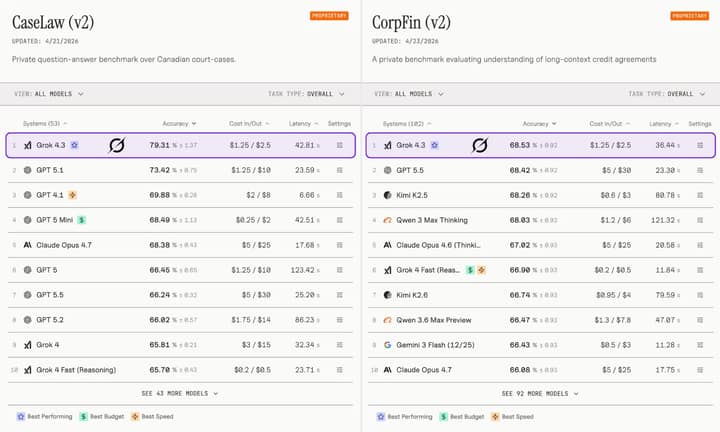Open settings for Gemini 3 Flash (12/25)
720x432 pixels.
pyautogui.click(x=700, y=345)
